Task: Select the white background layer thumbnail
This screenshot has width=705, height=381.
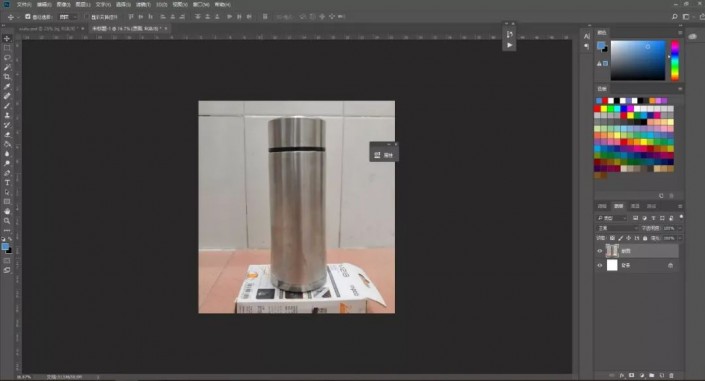Action: [612, 265]
